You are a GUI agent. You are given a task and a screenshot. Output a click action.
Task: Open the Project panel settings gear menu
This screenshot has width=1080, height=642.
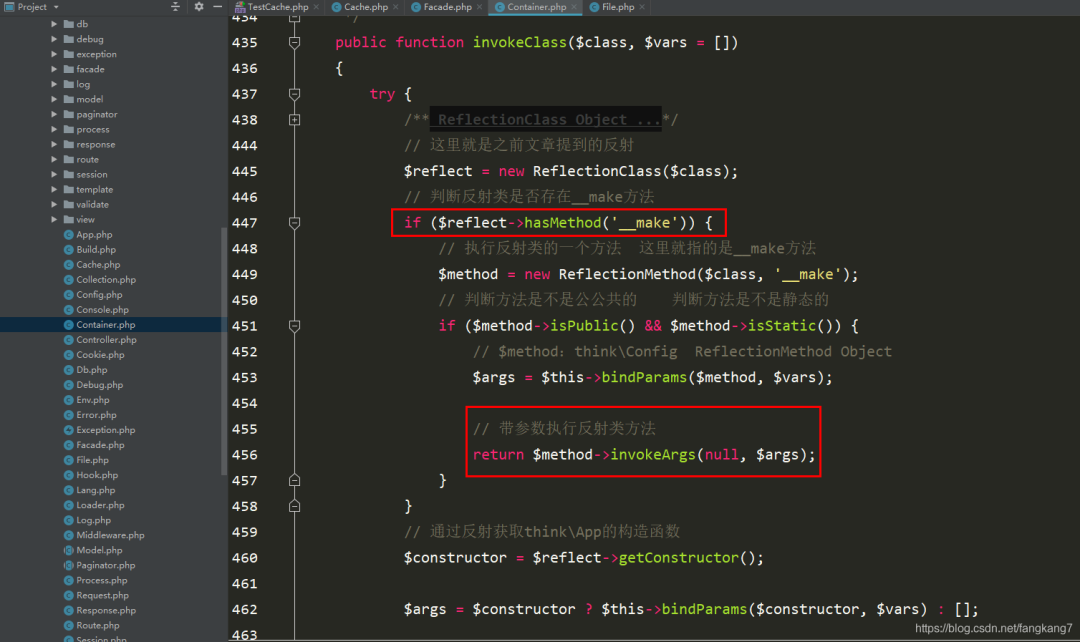click(198, 7)
